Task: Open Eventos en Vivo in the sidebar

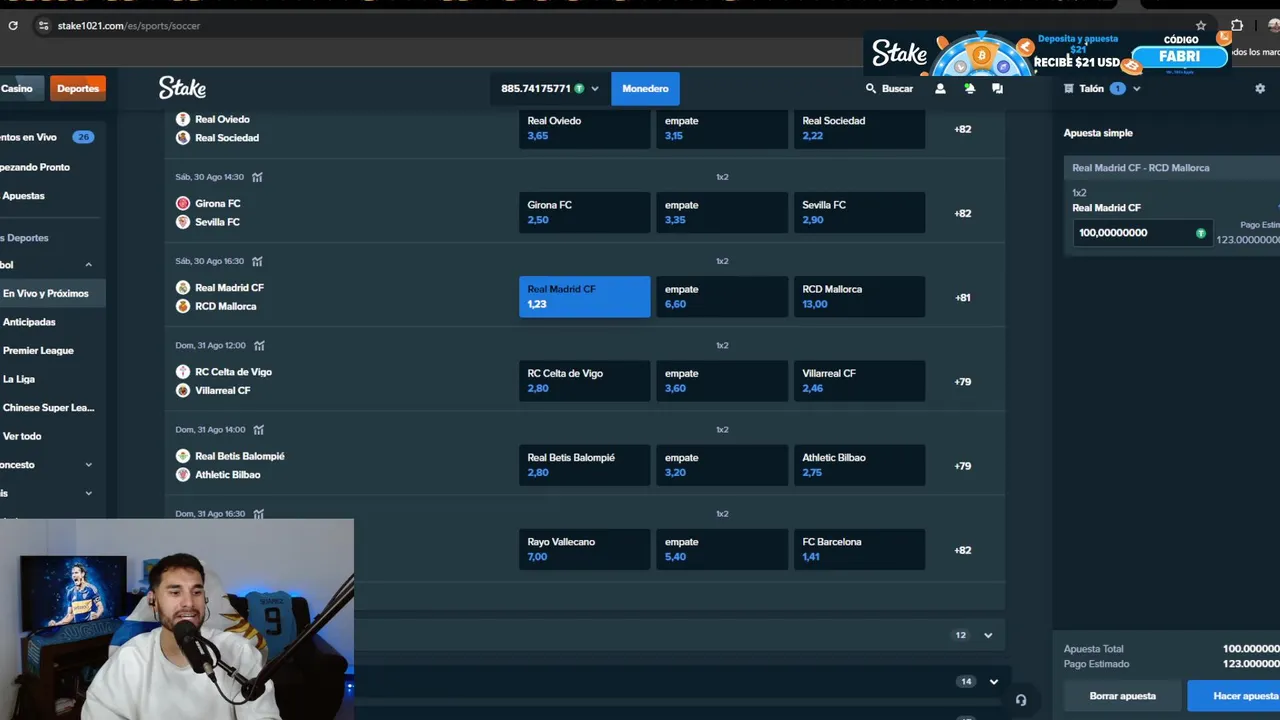Action: pyautogui.click(x=48, y=137)
